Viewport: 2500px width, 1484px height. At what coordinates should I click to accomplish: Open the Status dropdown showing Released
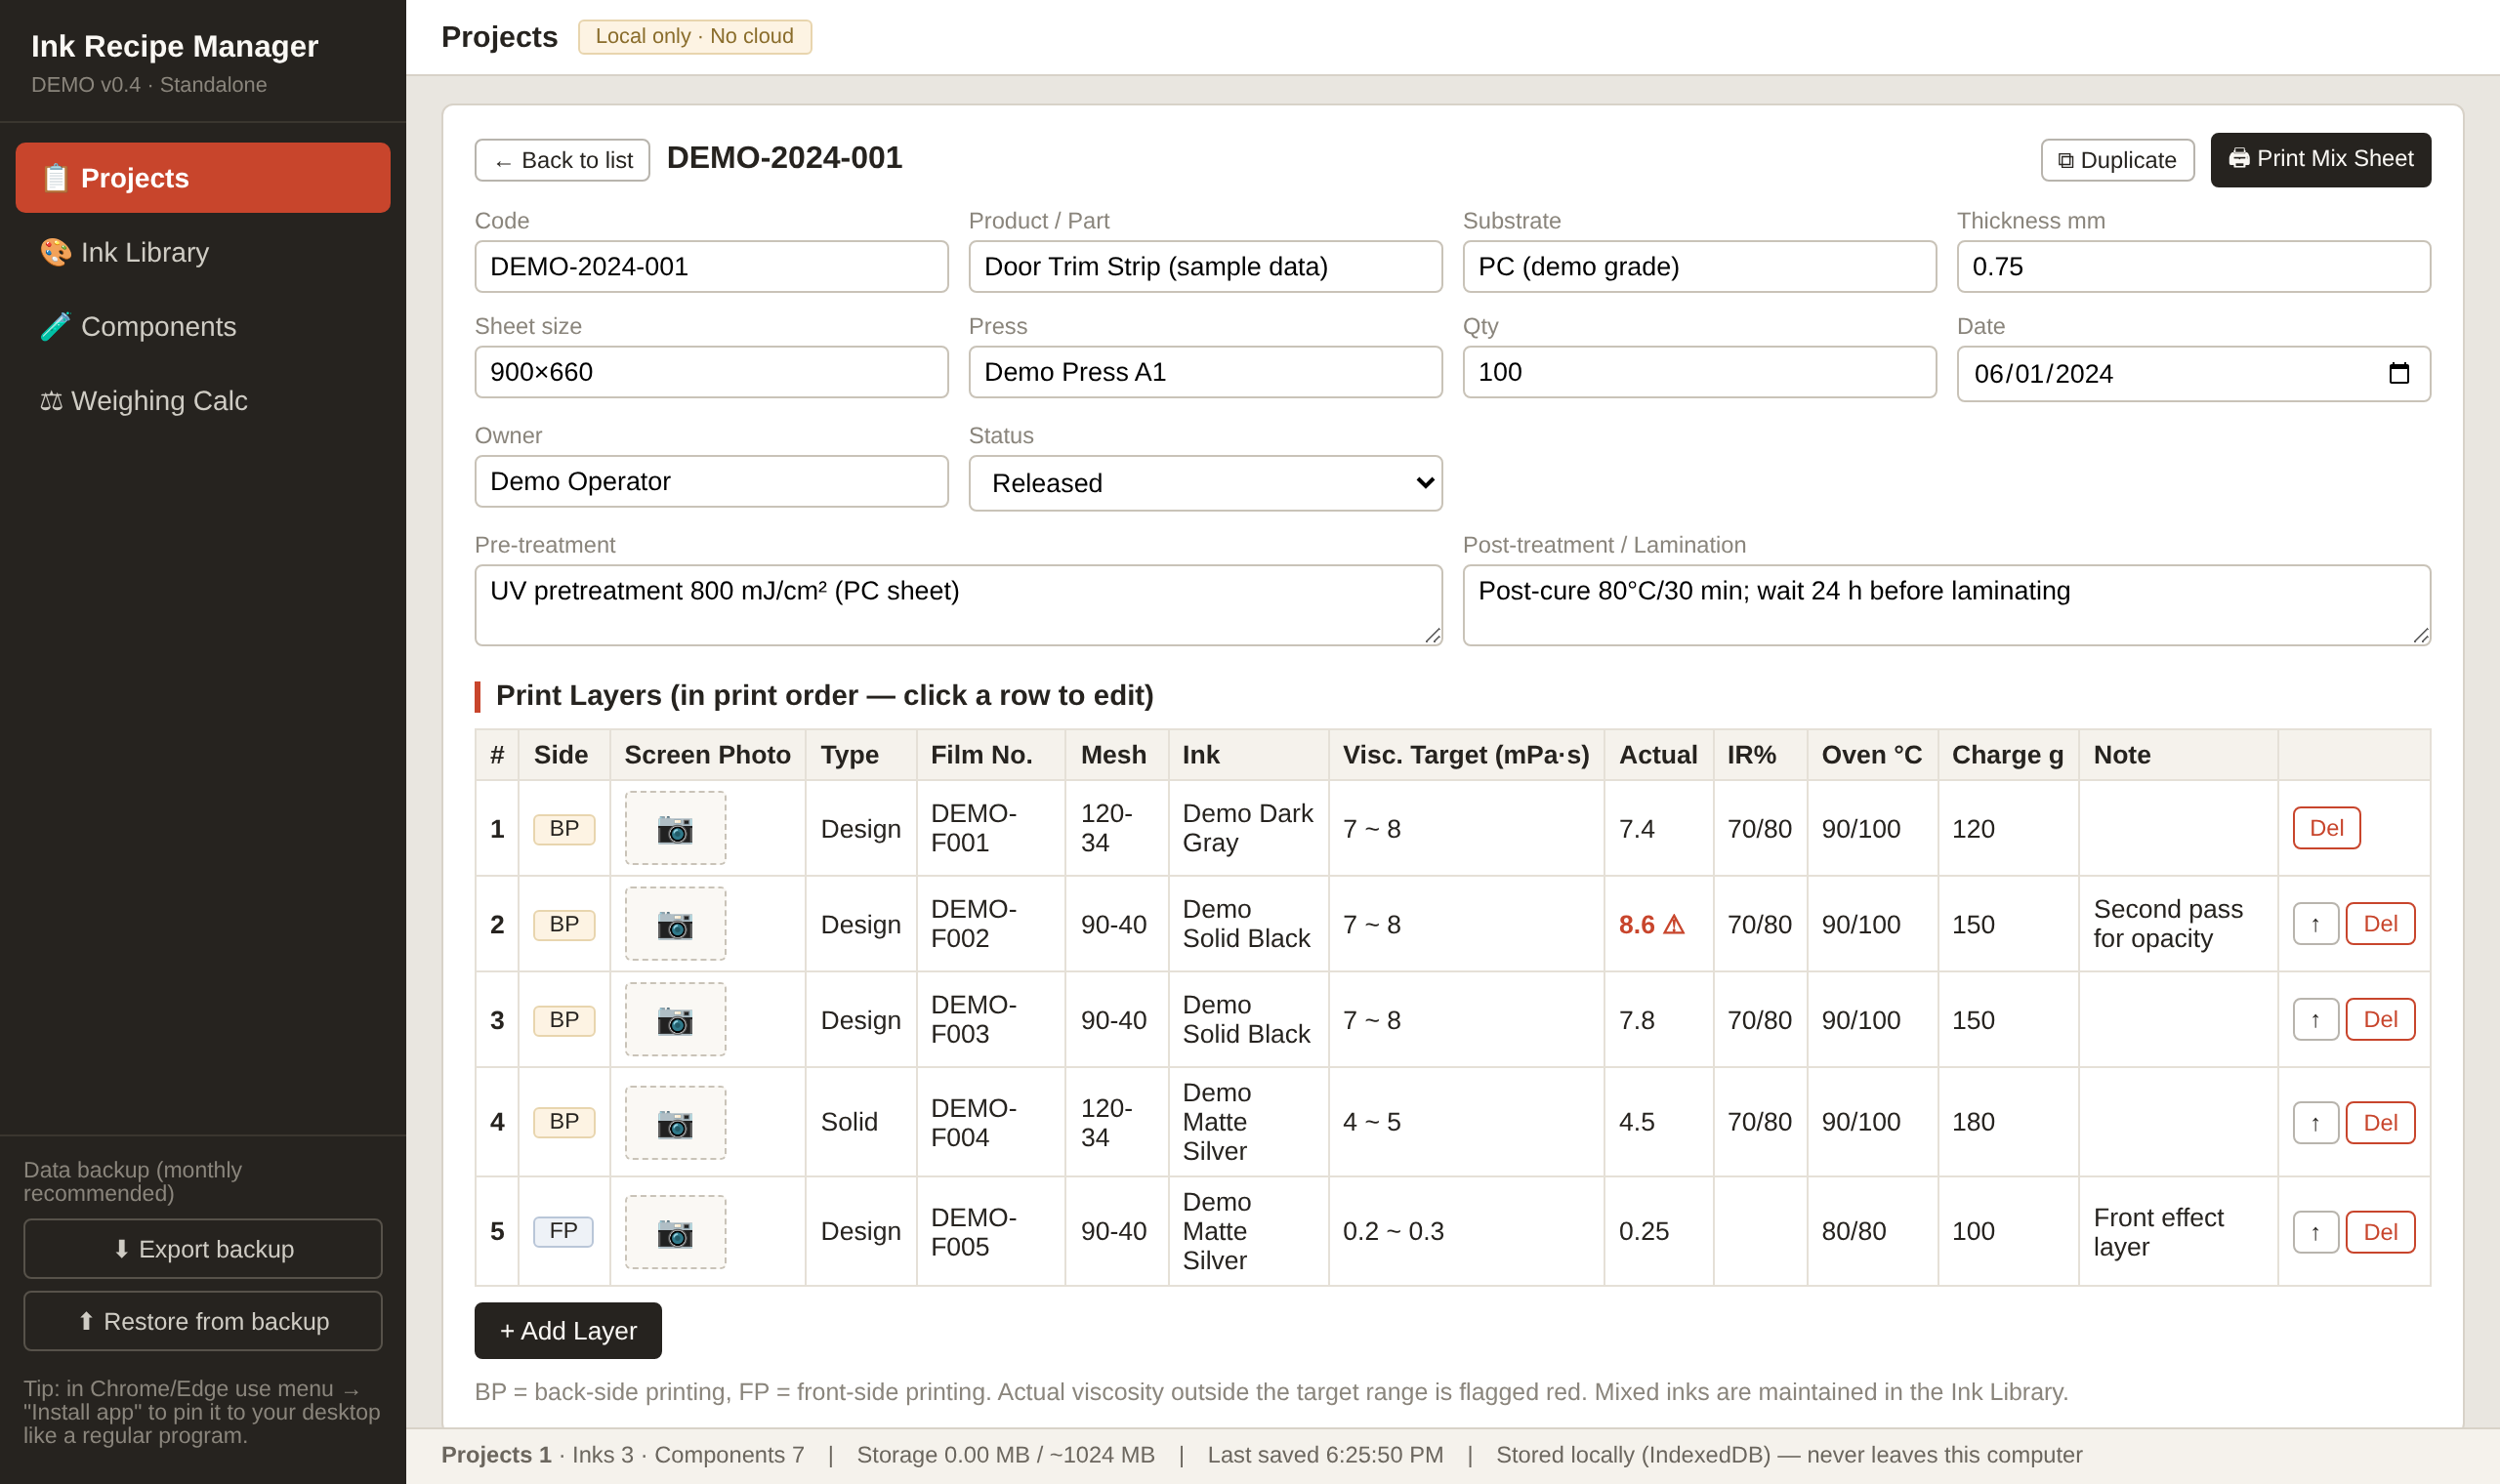(x=1205, y=483)
